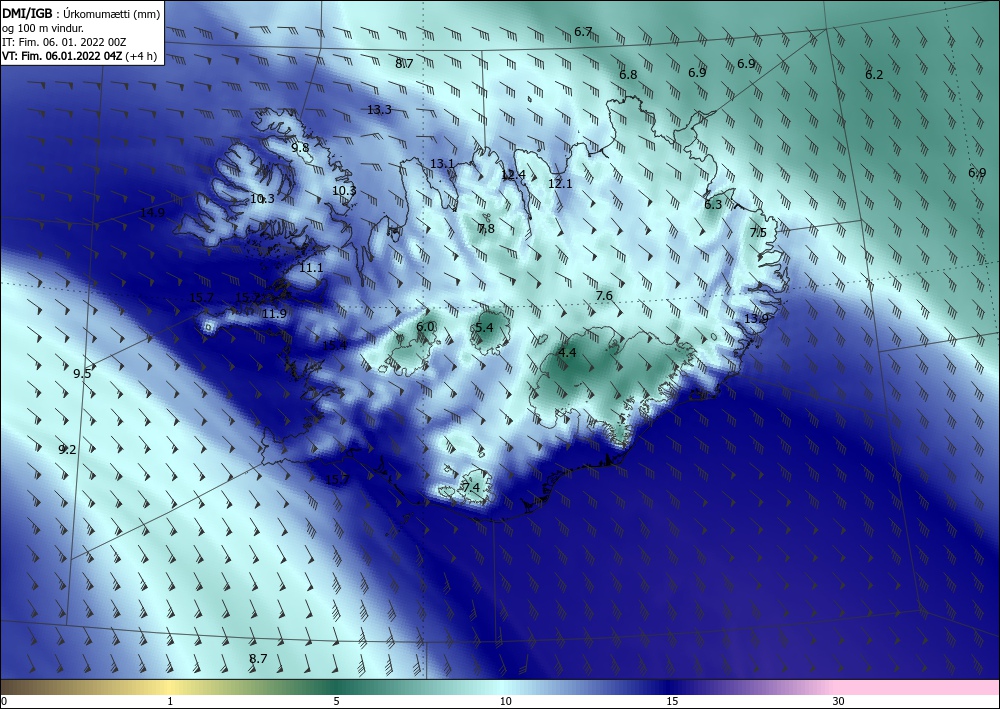Click the 12.4 value label
The height and width of the screenshot is (709, 1000).
point(513,175)
